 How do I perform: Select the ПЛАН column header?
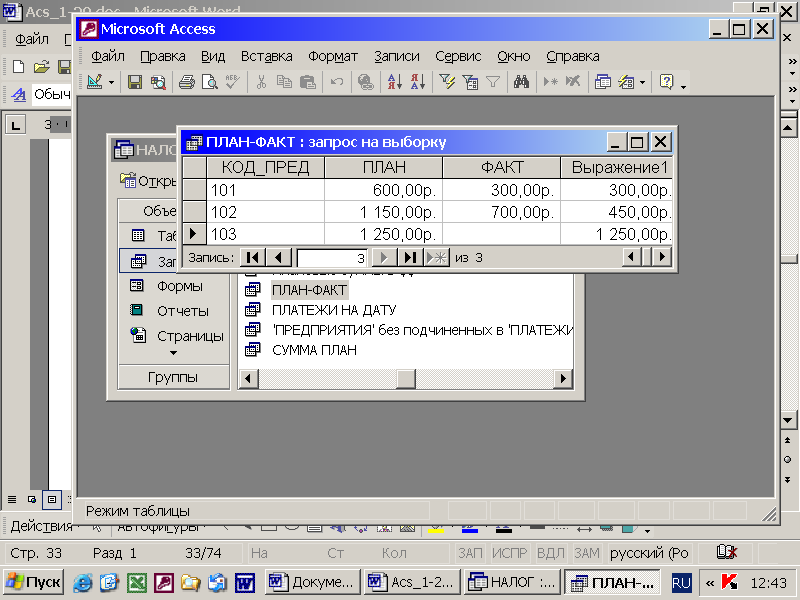click(384, 167)
